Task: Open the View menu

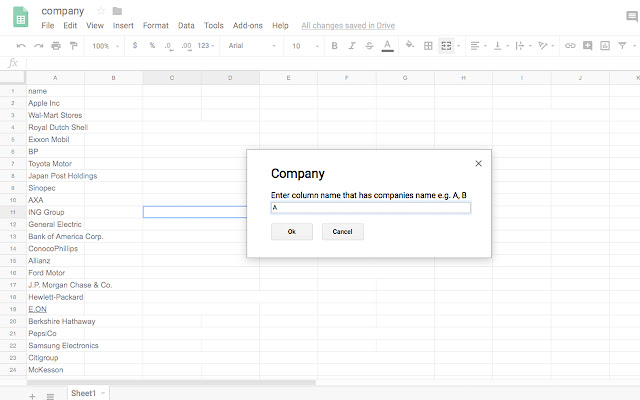Action: click(95, 26)
